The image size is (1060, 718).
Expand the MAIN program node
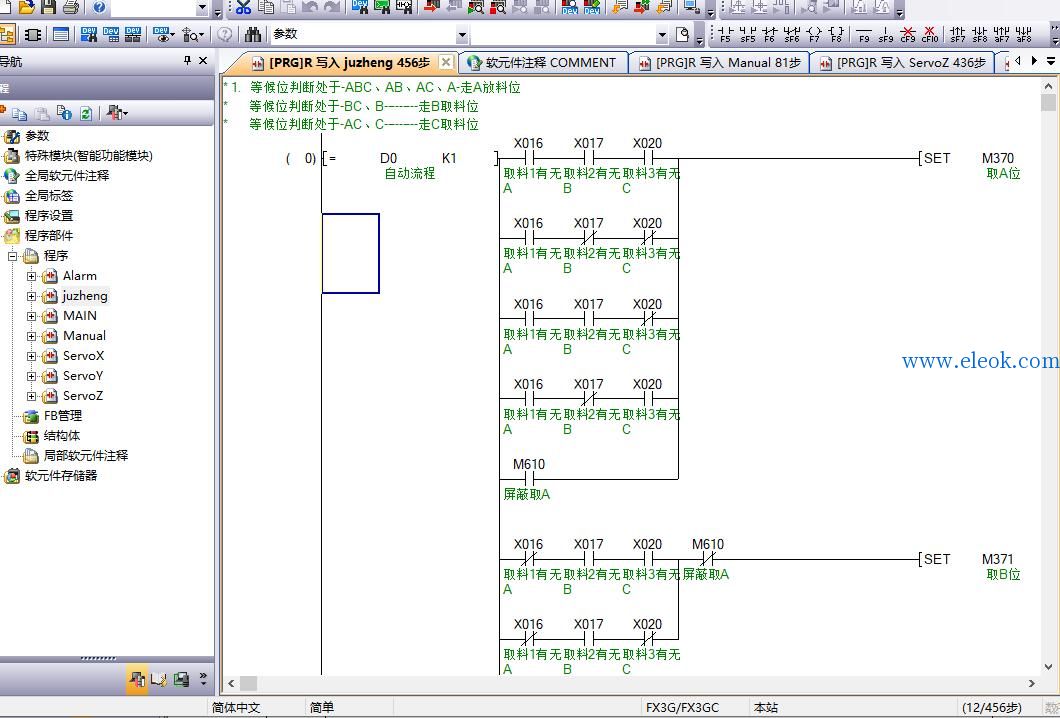(32, 316)
